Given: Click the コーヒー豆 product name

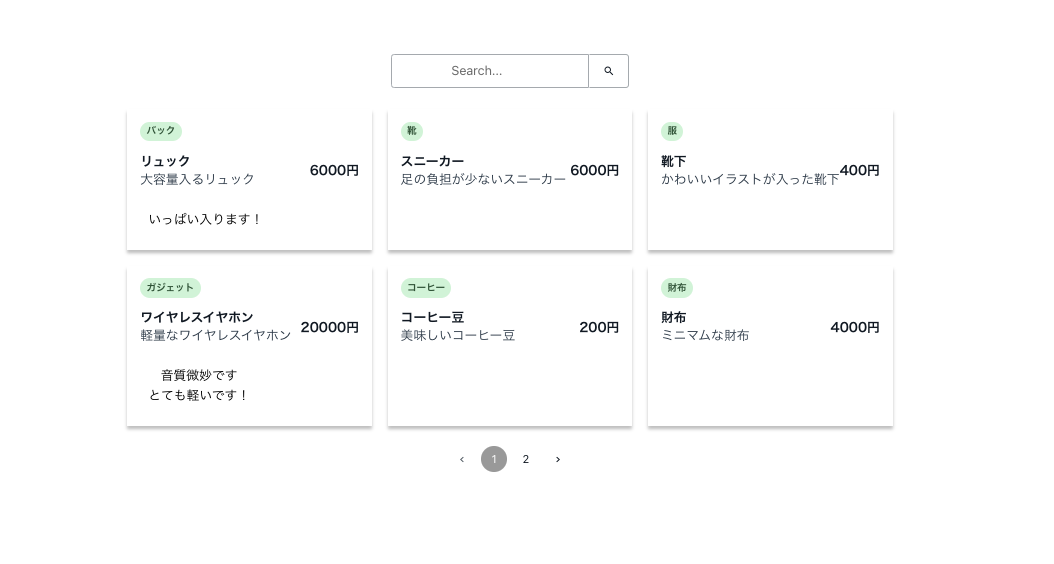Looking at the screenshot, I should click(432, 317).
